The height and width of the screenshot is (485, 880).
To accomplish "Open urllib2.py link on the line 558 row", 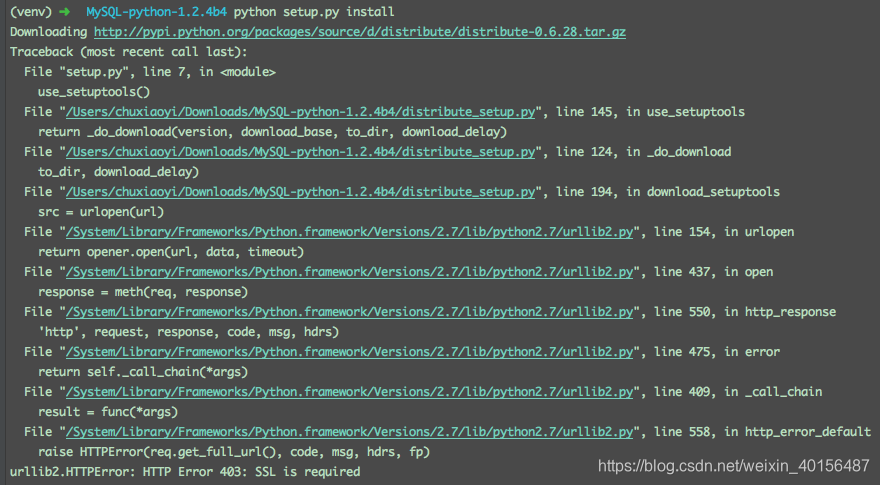I will click(x=349, y=432).
